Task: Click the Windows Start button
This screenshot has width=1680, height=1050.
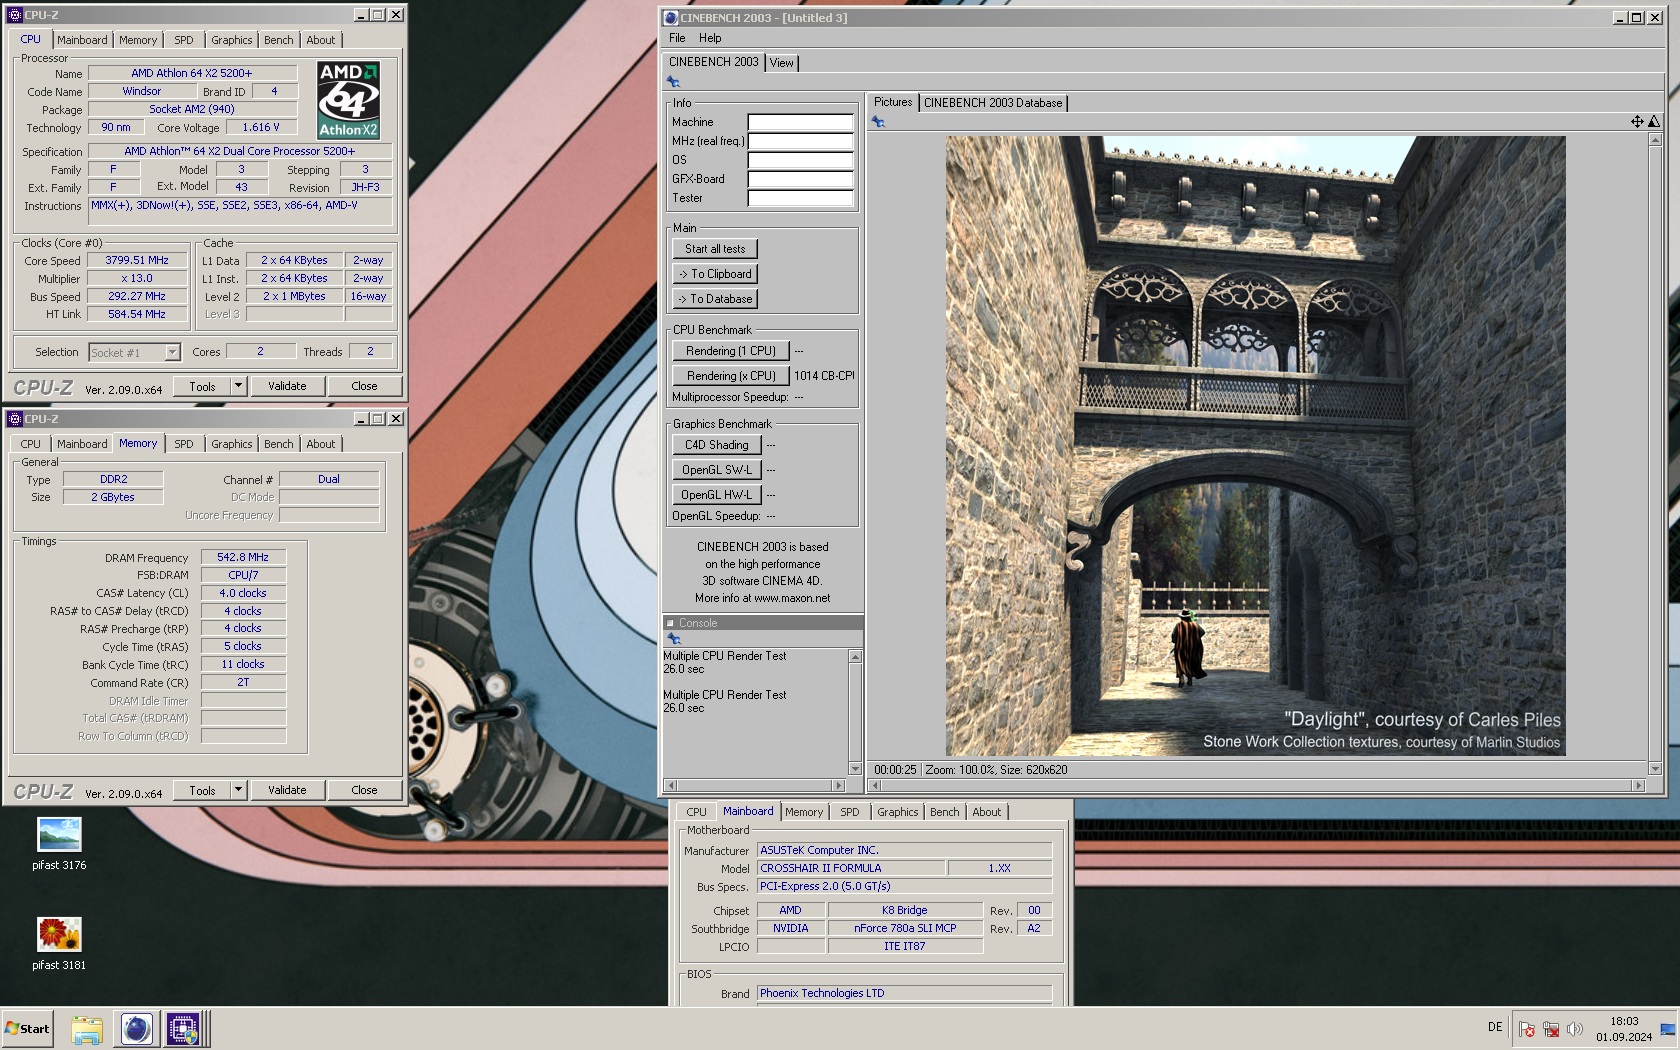Action: (x=28, y=1029)
